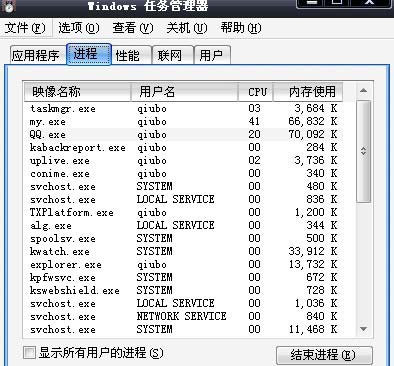Click CPU value 20 for QQ.exe
This screenshot has width=394, height=366.
[x=254, y=134]
